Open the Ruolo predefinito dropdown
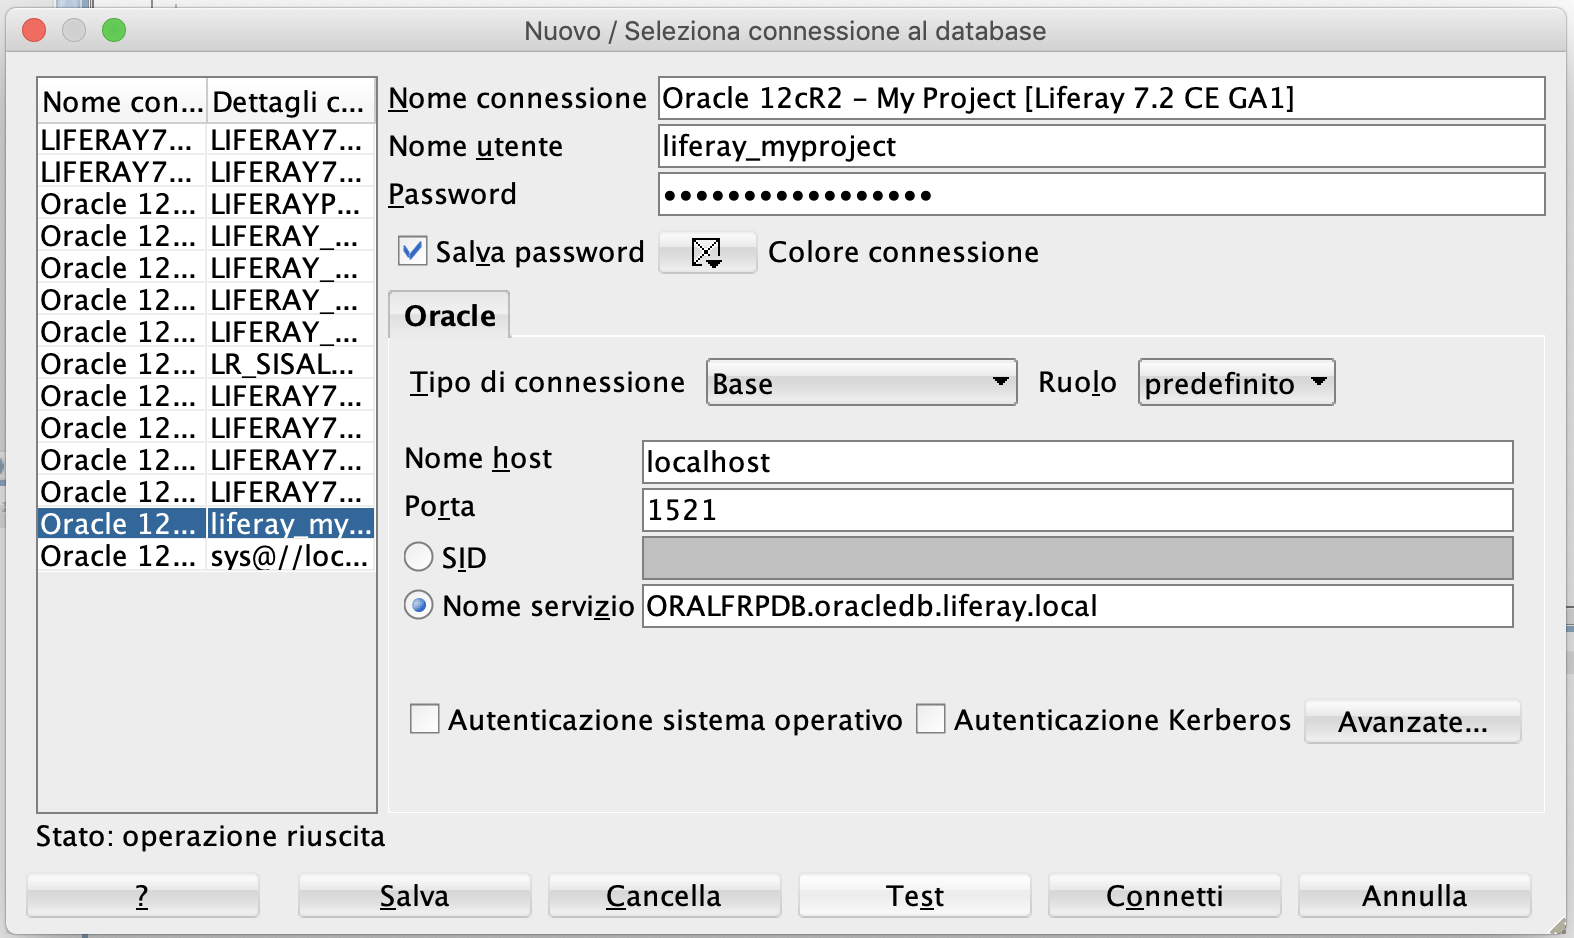Viewport: 1574px width, 938px height. click(x=1236, y=383)
